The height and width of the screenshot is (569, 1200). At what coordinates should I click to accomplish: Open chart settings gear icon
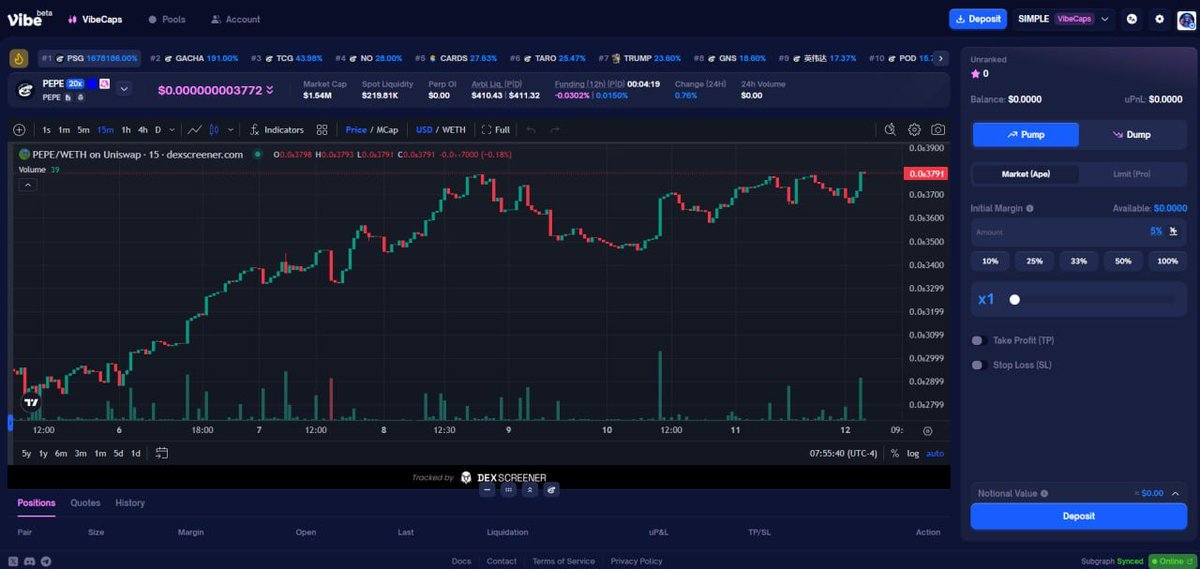click(x=914, y=130)
